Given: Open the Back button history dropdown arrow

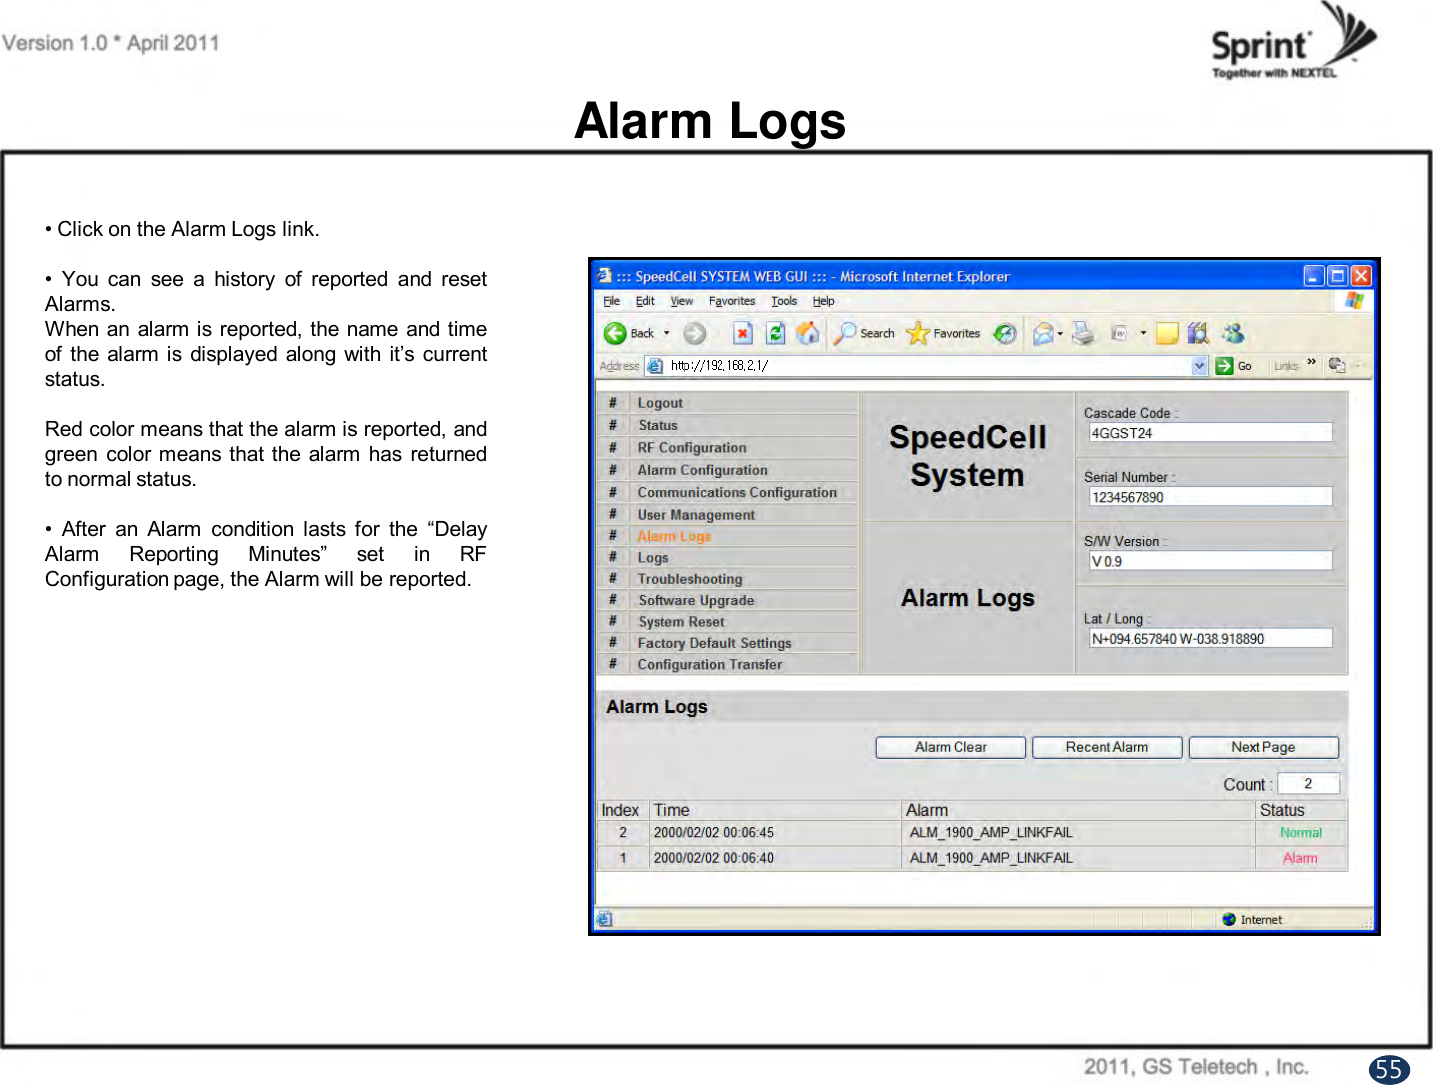Looking at the screenshot, I should coord(667,333).
